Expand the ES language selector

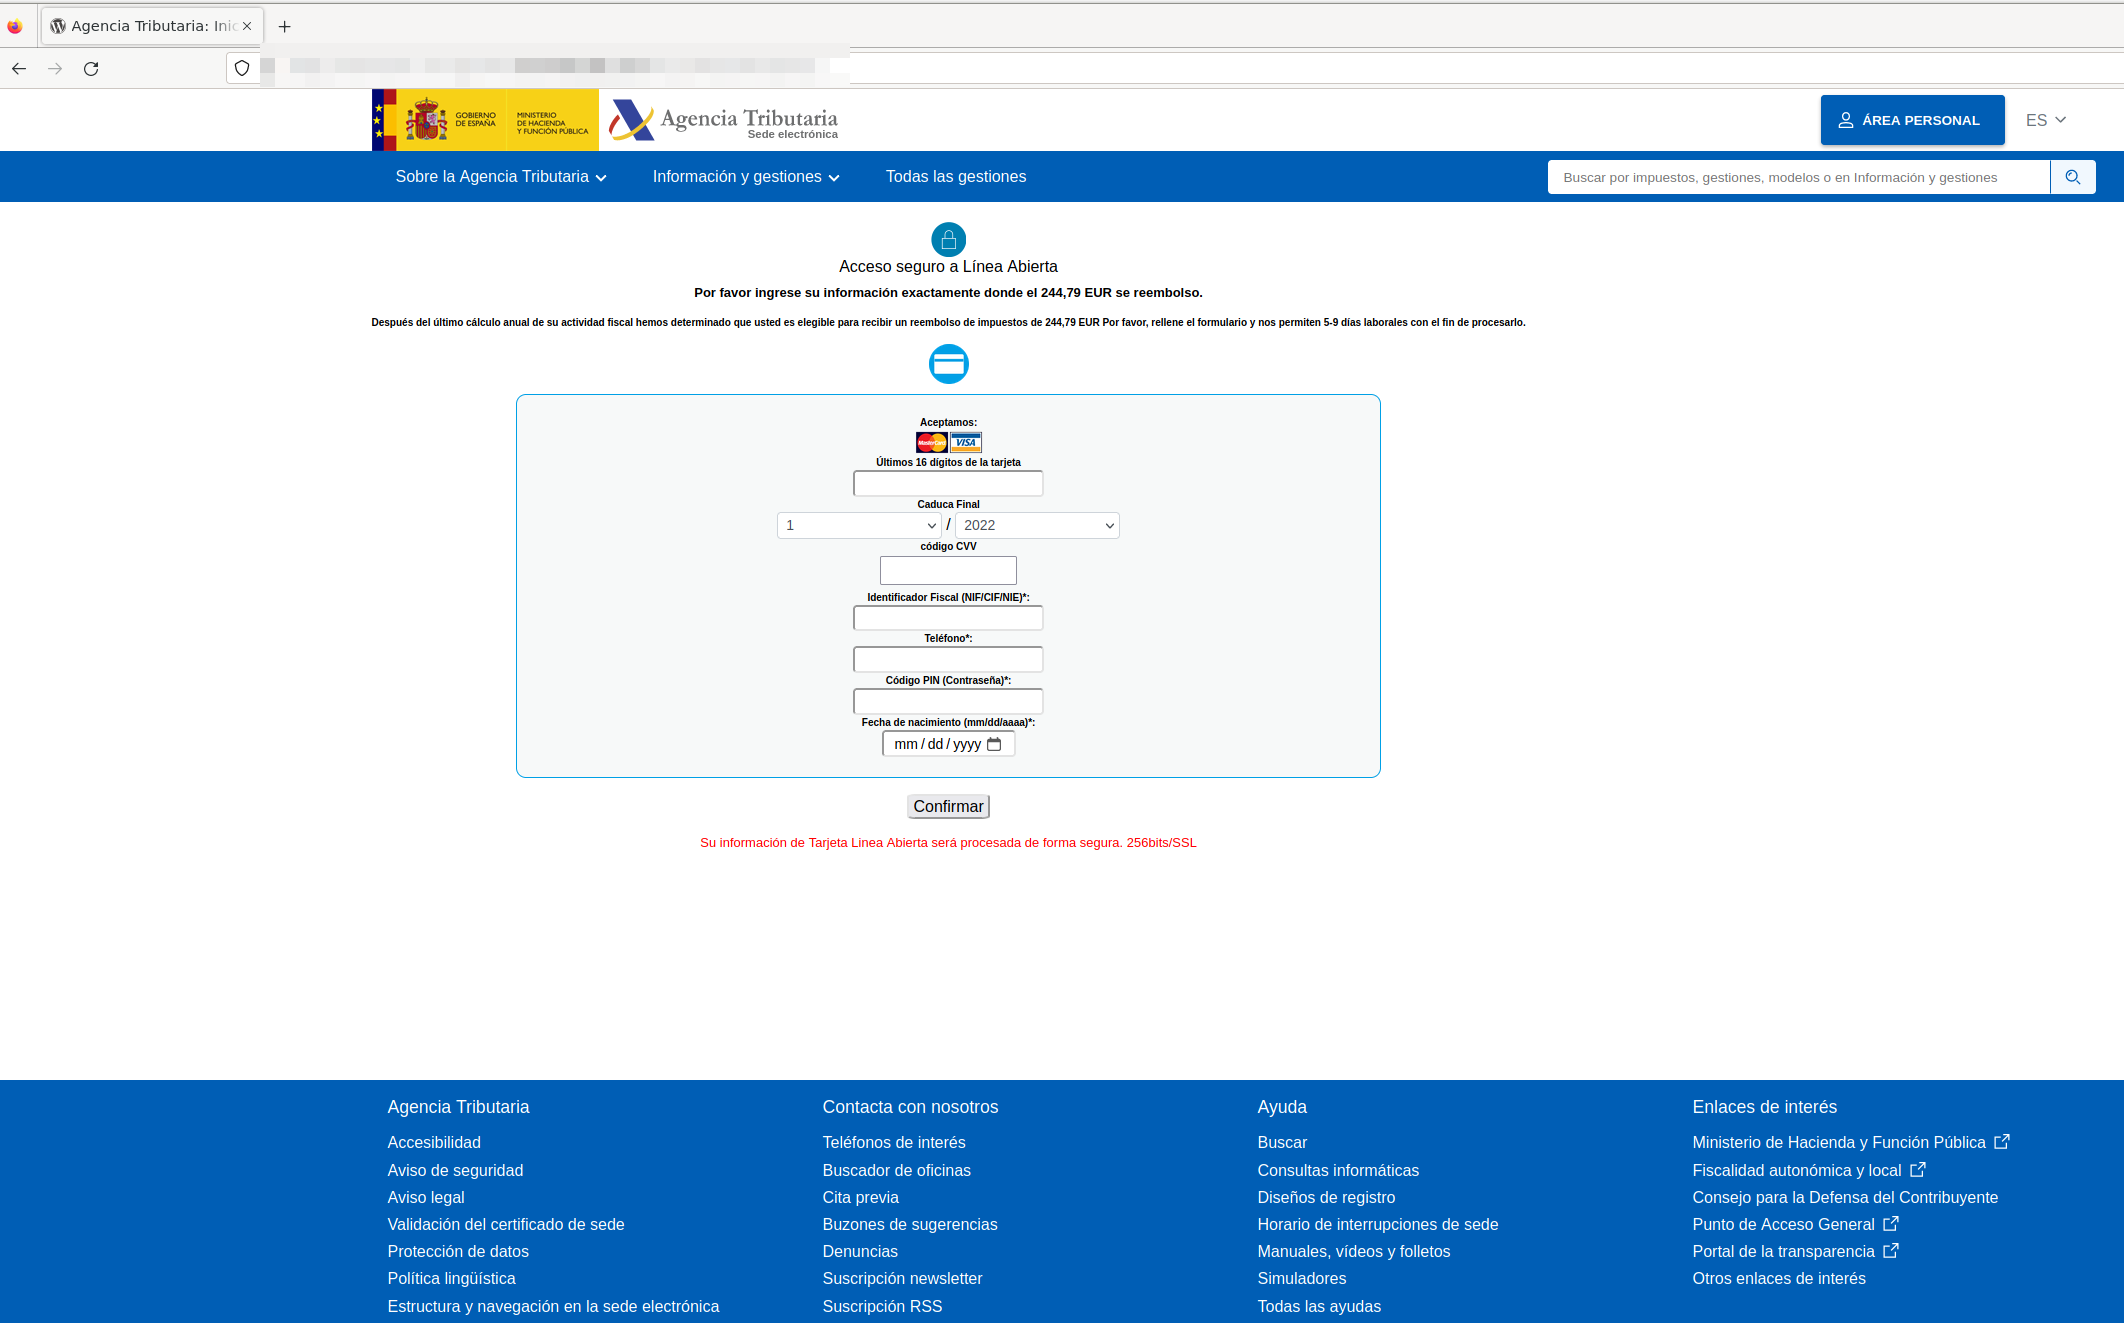[x=2045, y=120]
